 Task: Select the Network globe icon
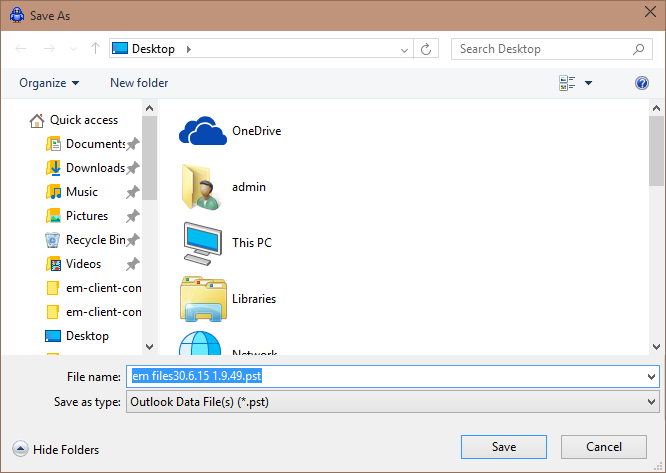pos(200,343)
